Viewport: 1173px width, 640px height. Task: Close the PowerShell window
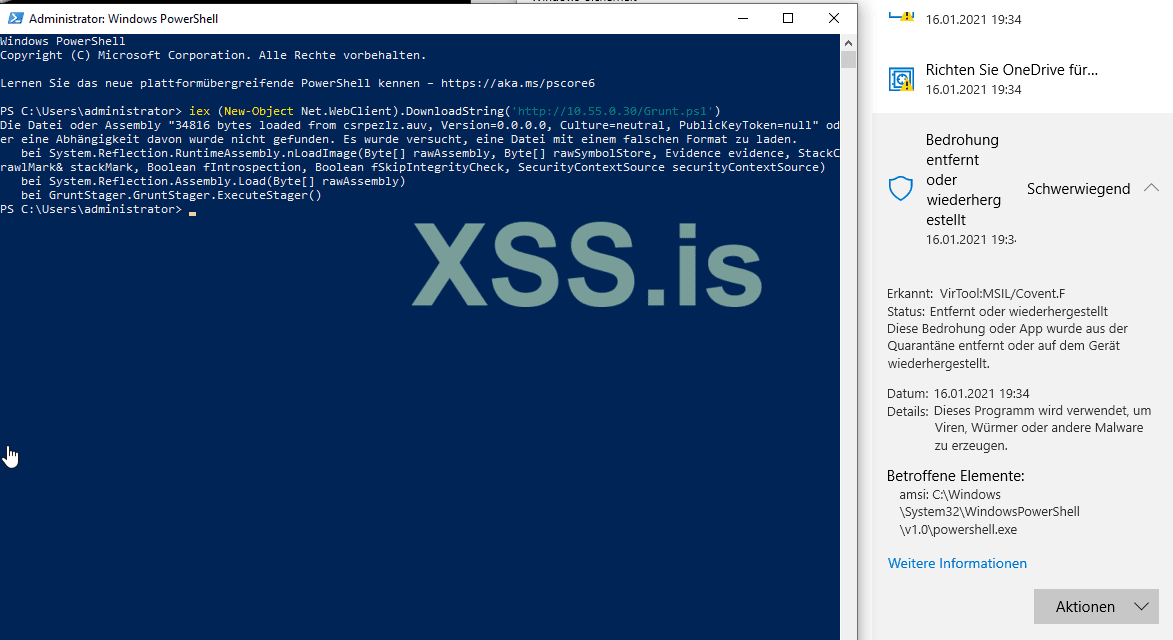pyautogui.click(x=833, y=18)
